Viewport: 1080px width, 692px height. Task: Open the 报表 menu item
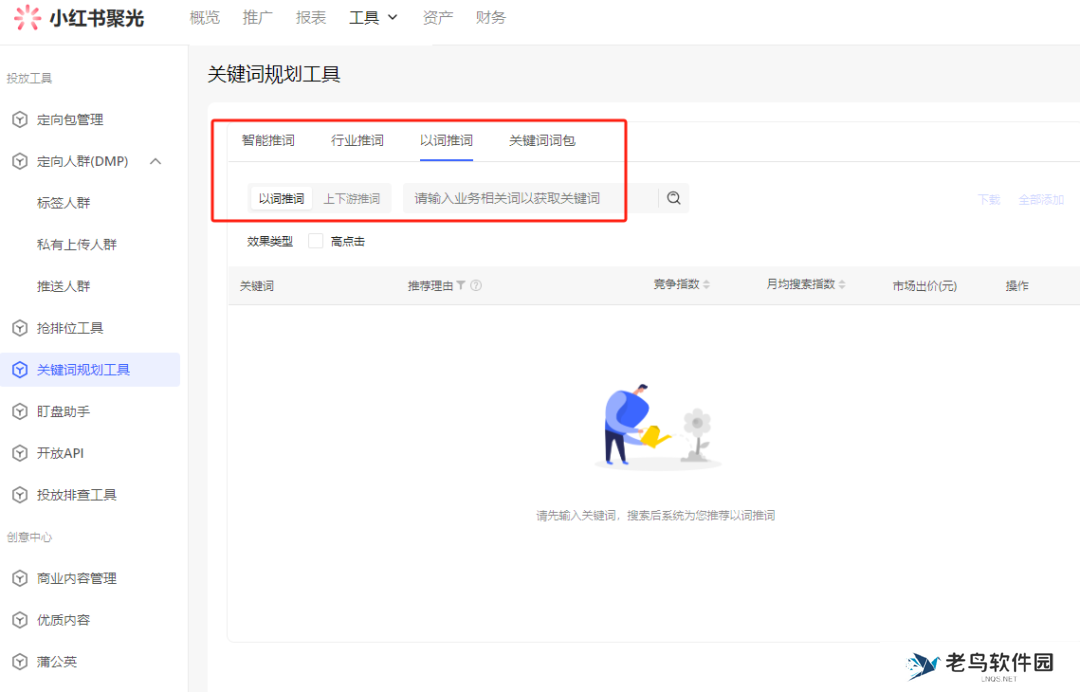[310, 17]
